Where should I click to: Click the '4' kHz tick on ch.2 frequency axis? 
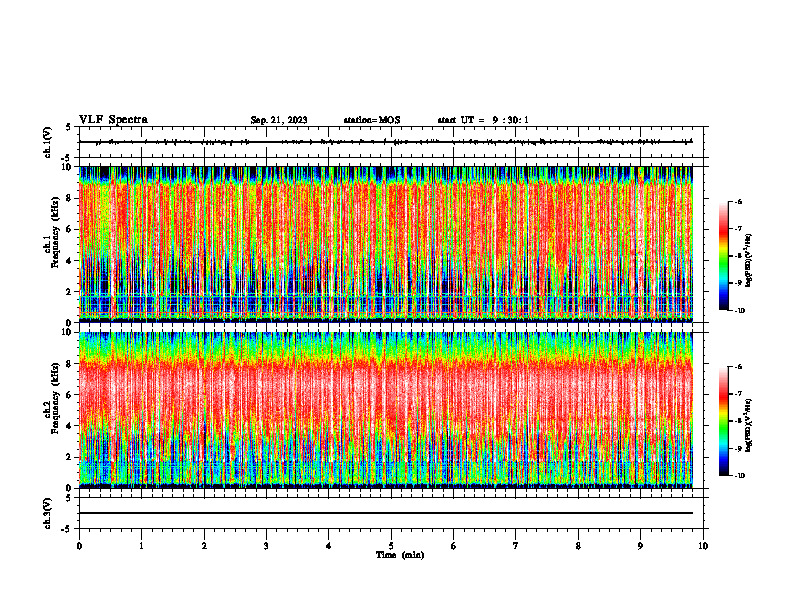point(70,426)
